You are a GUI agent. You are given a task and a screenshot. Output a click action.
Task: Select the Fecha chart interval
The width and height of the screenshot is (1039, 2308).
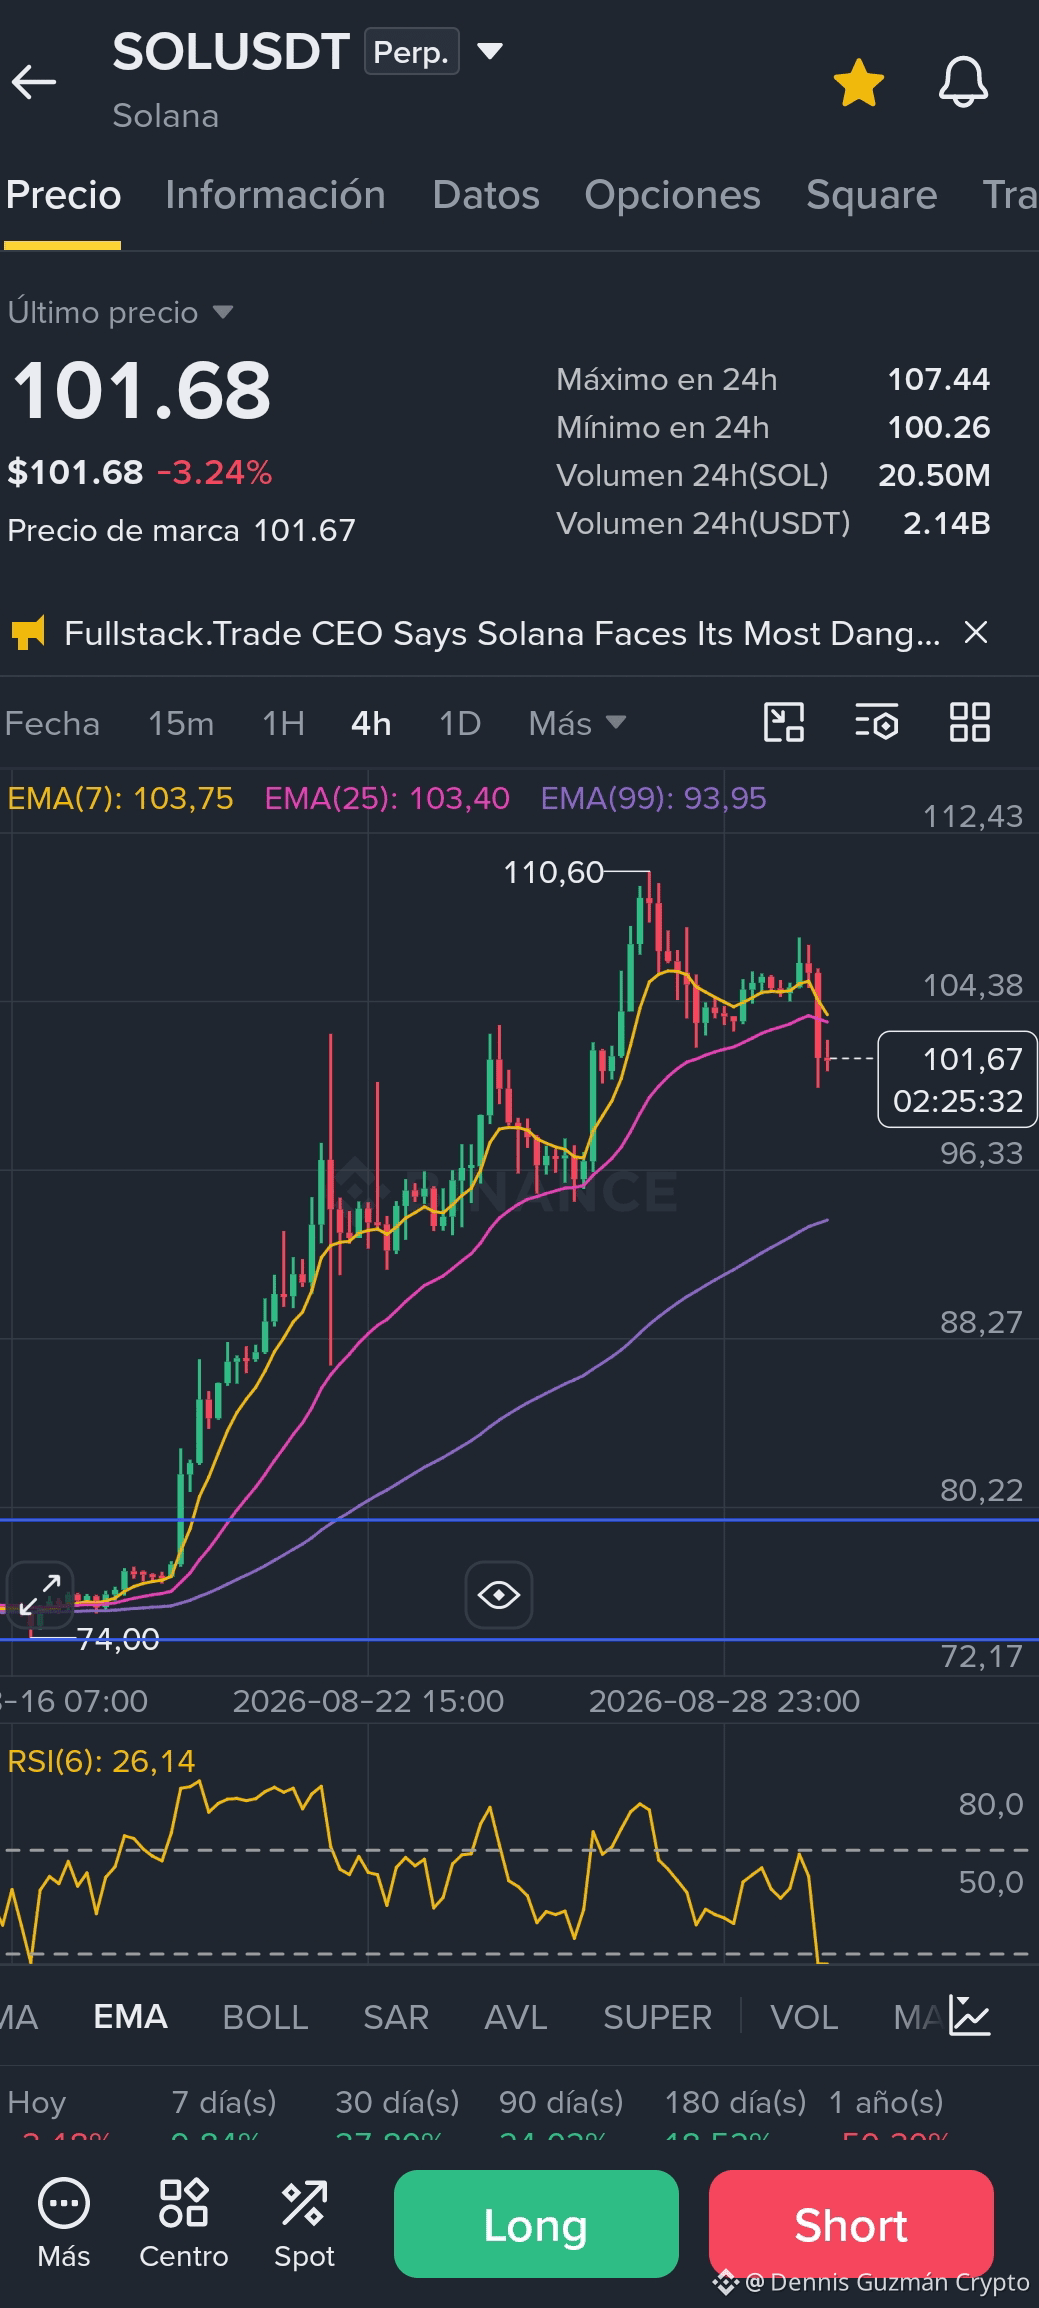coord(52,723)
